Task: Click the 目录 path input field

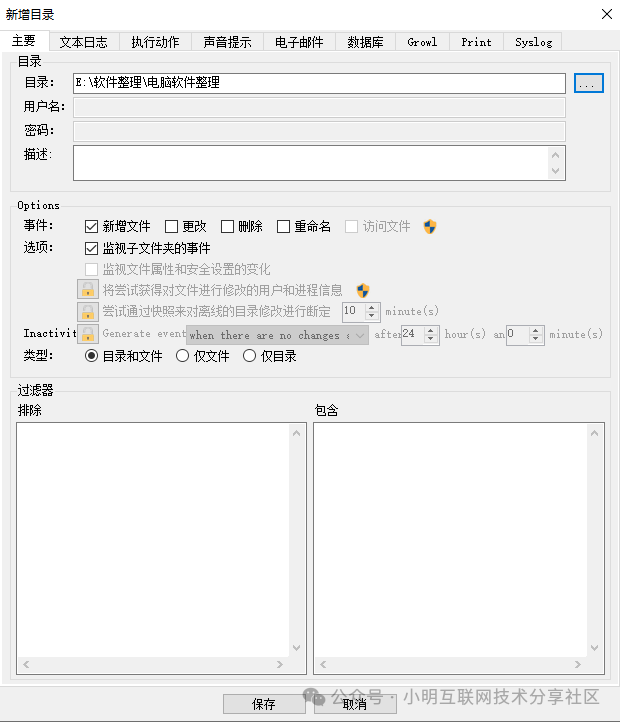Action: click(x=319, y=83)
